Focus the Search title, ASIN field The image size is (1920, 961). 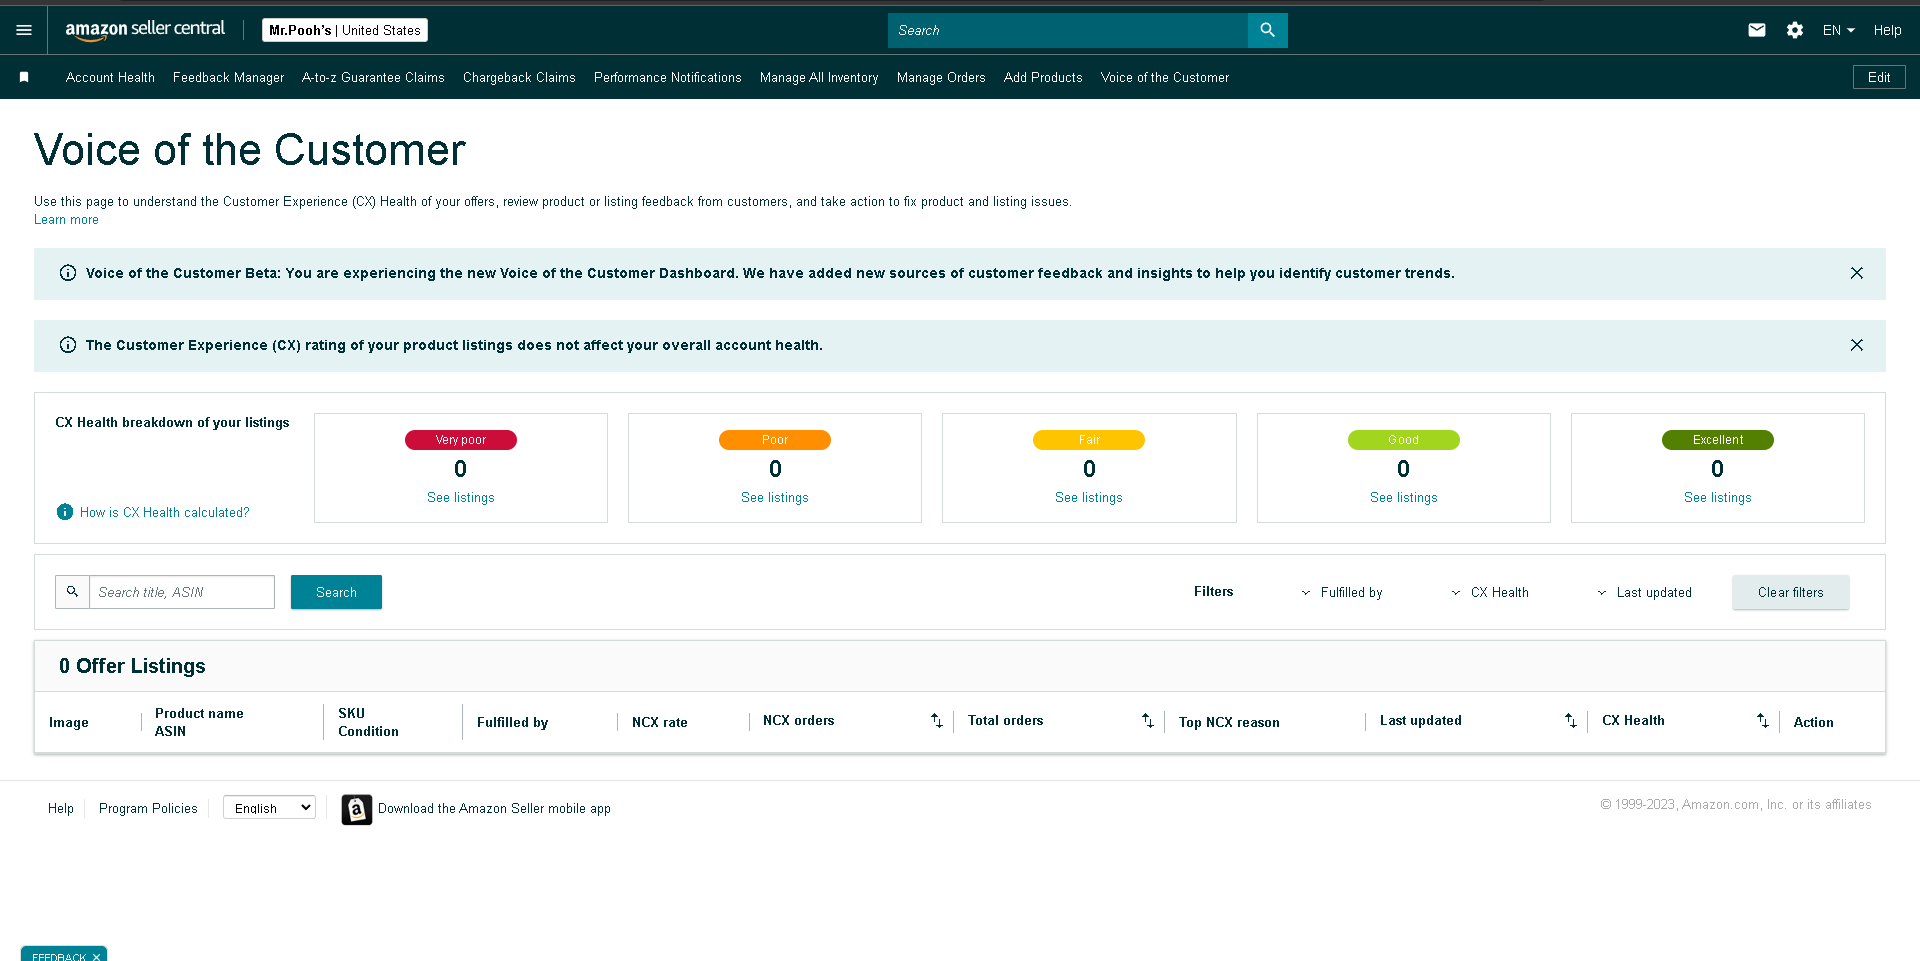point(182,592)
